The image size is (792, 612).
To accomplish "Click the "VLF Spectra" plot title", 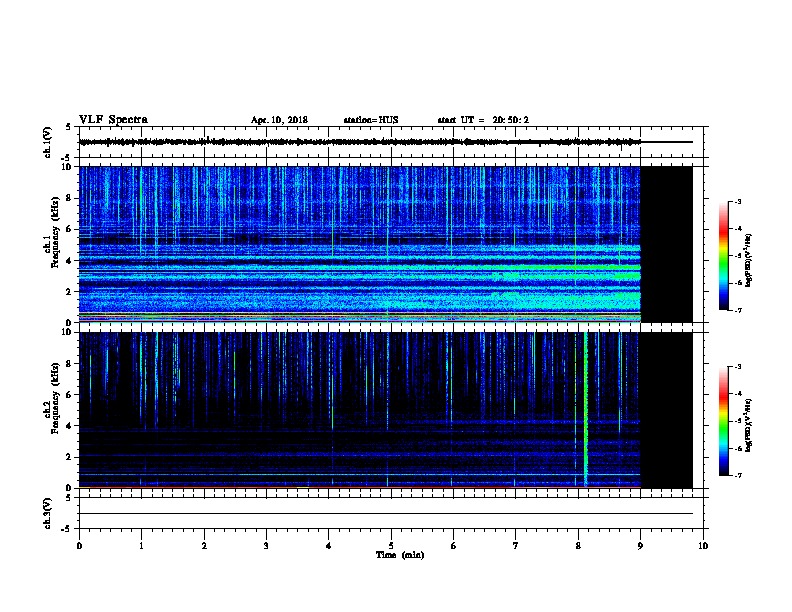I will [x=113, y=120].
